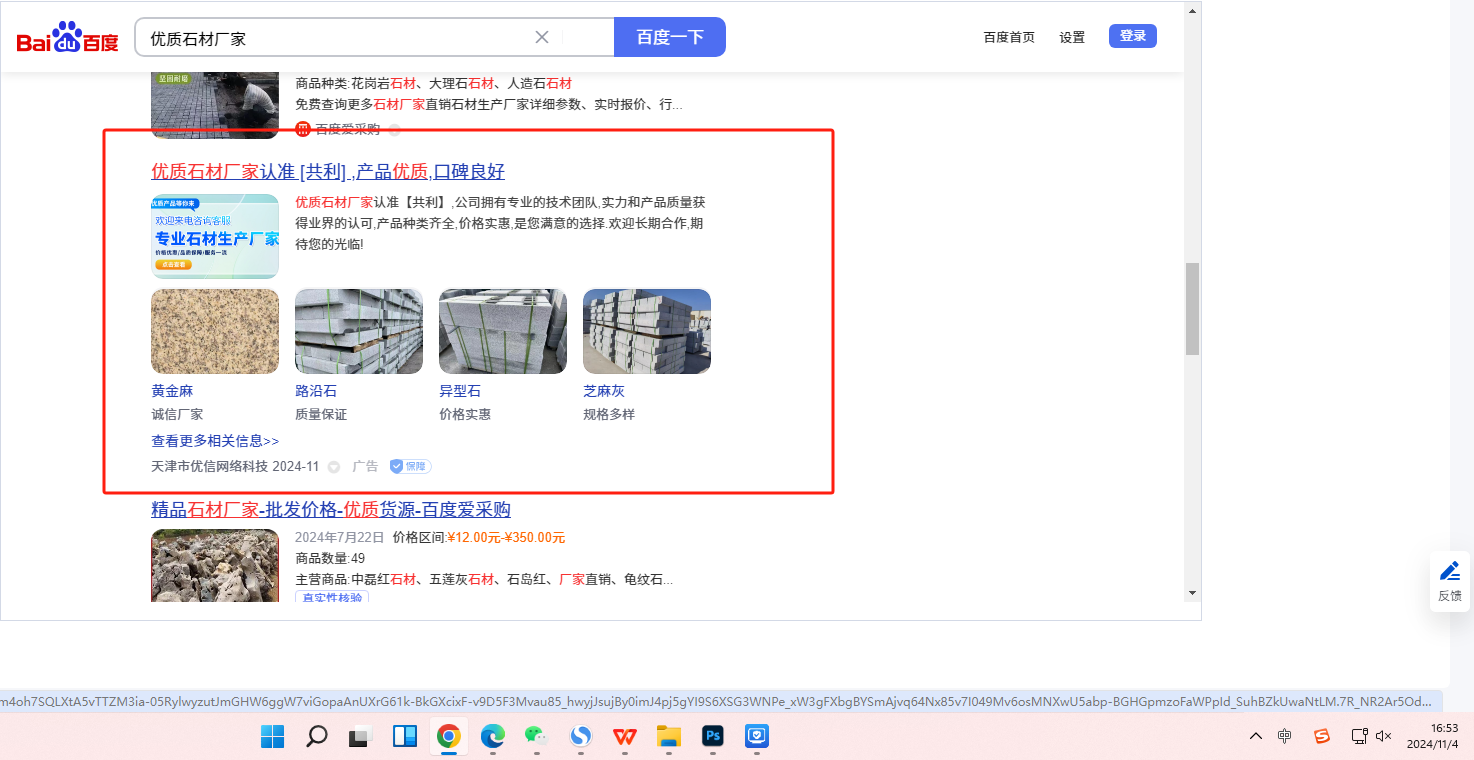Image resolution: width=1474 pixels, height=760 pixels.
Task: Open Windows taskbar search
Action: (316, 737)
